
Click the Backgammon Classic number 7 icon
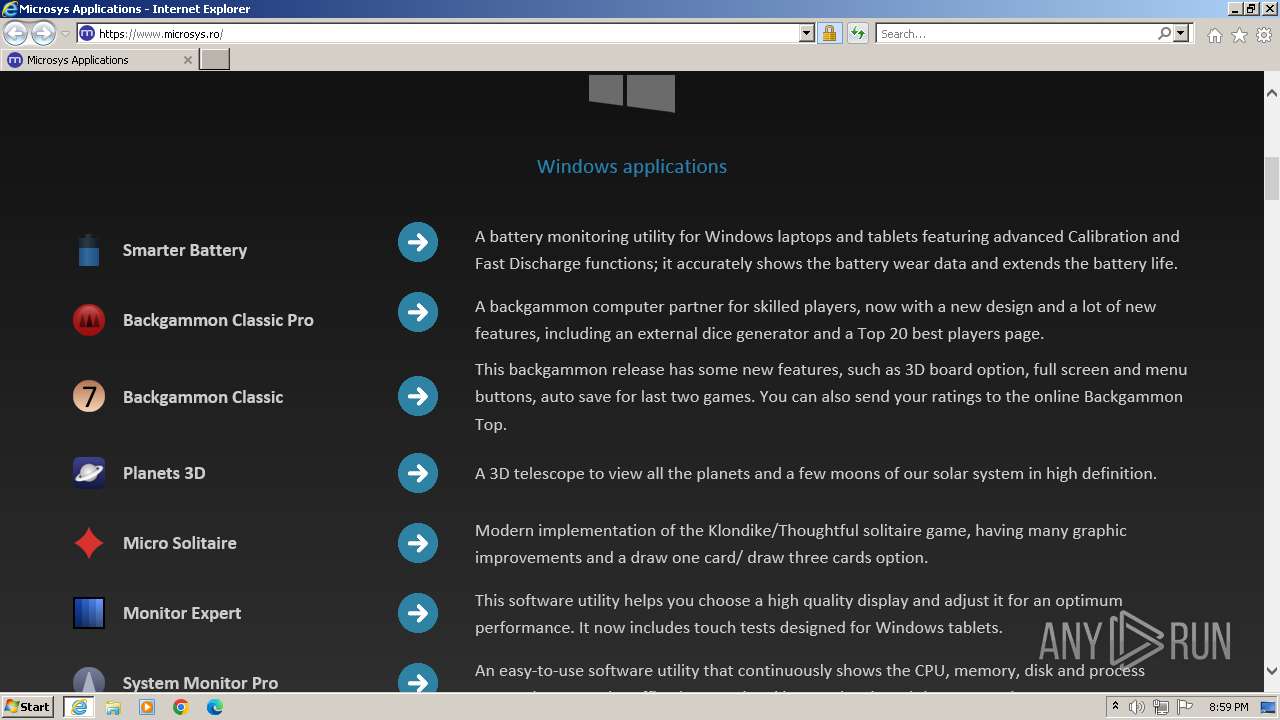[89, 397]
